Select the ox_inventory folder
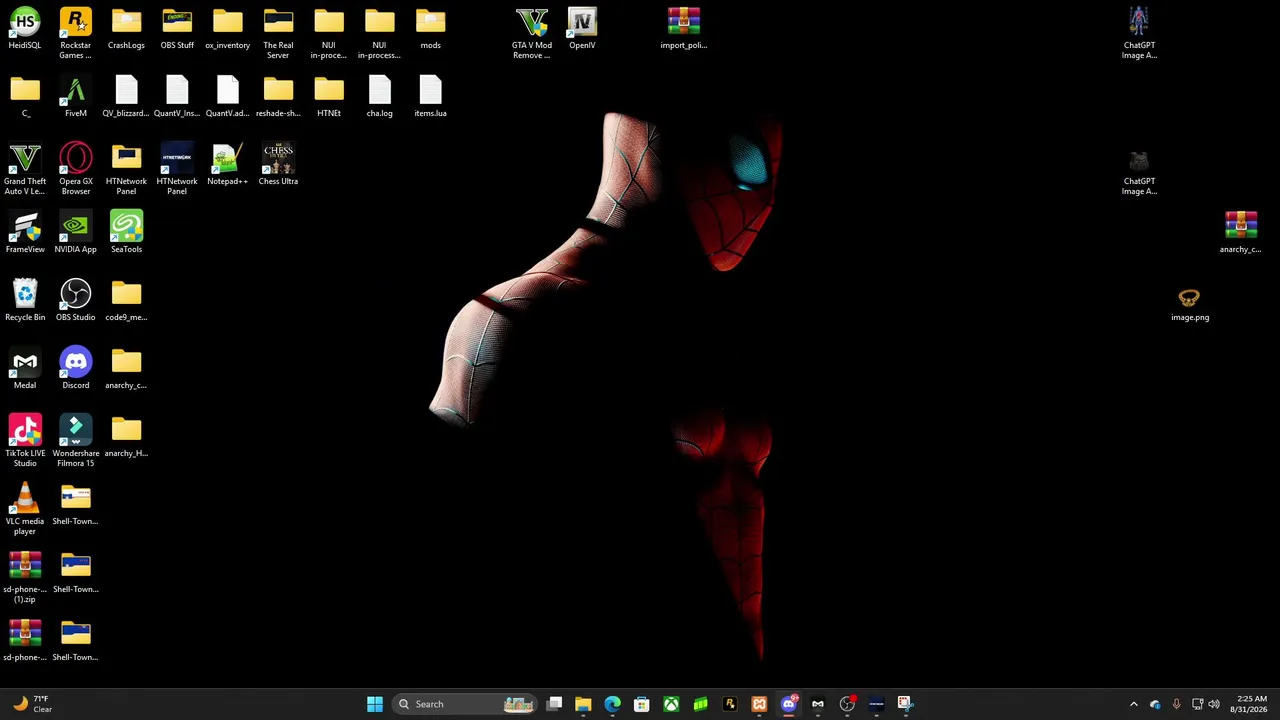Viewport: 1280px width, 720px height. point(228,29)
